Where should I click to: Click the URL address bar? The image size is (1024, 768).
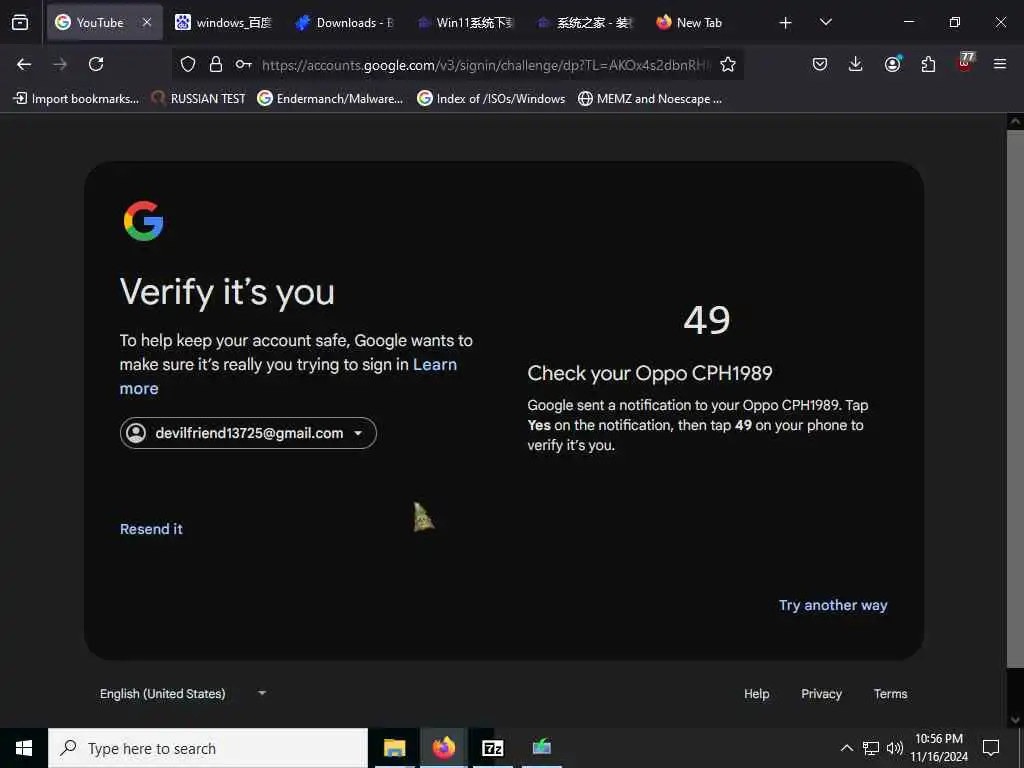[x=485, y=65]
